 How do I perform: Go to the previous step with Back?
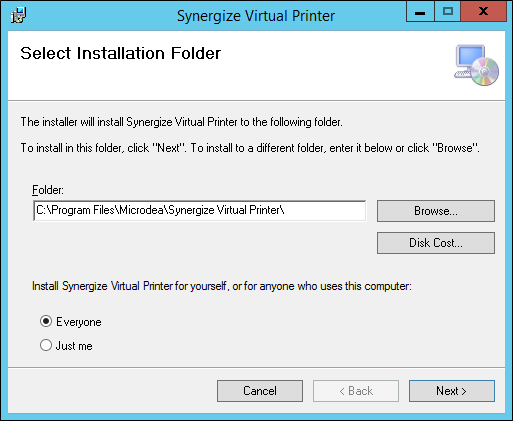pyautogui.click(x=356, y=391)
